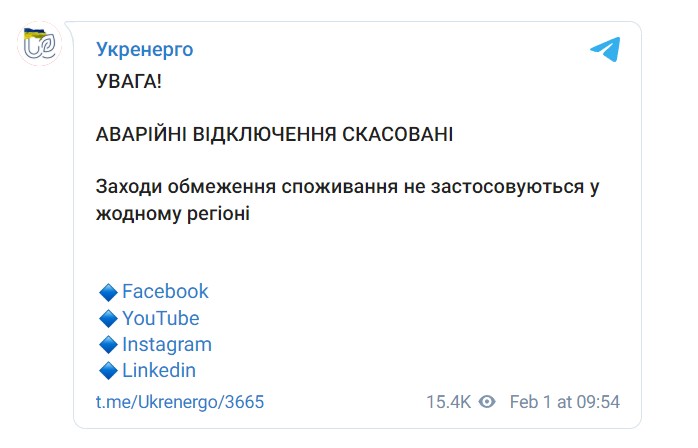Viewport: 698px width, 448px height.
Task: Click the Telegram paper plane icon
Action: pyautogui.click(x=604, y=49)
